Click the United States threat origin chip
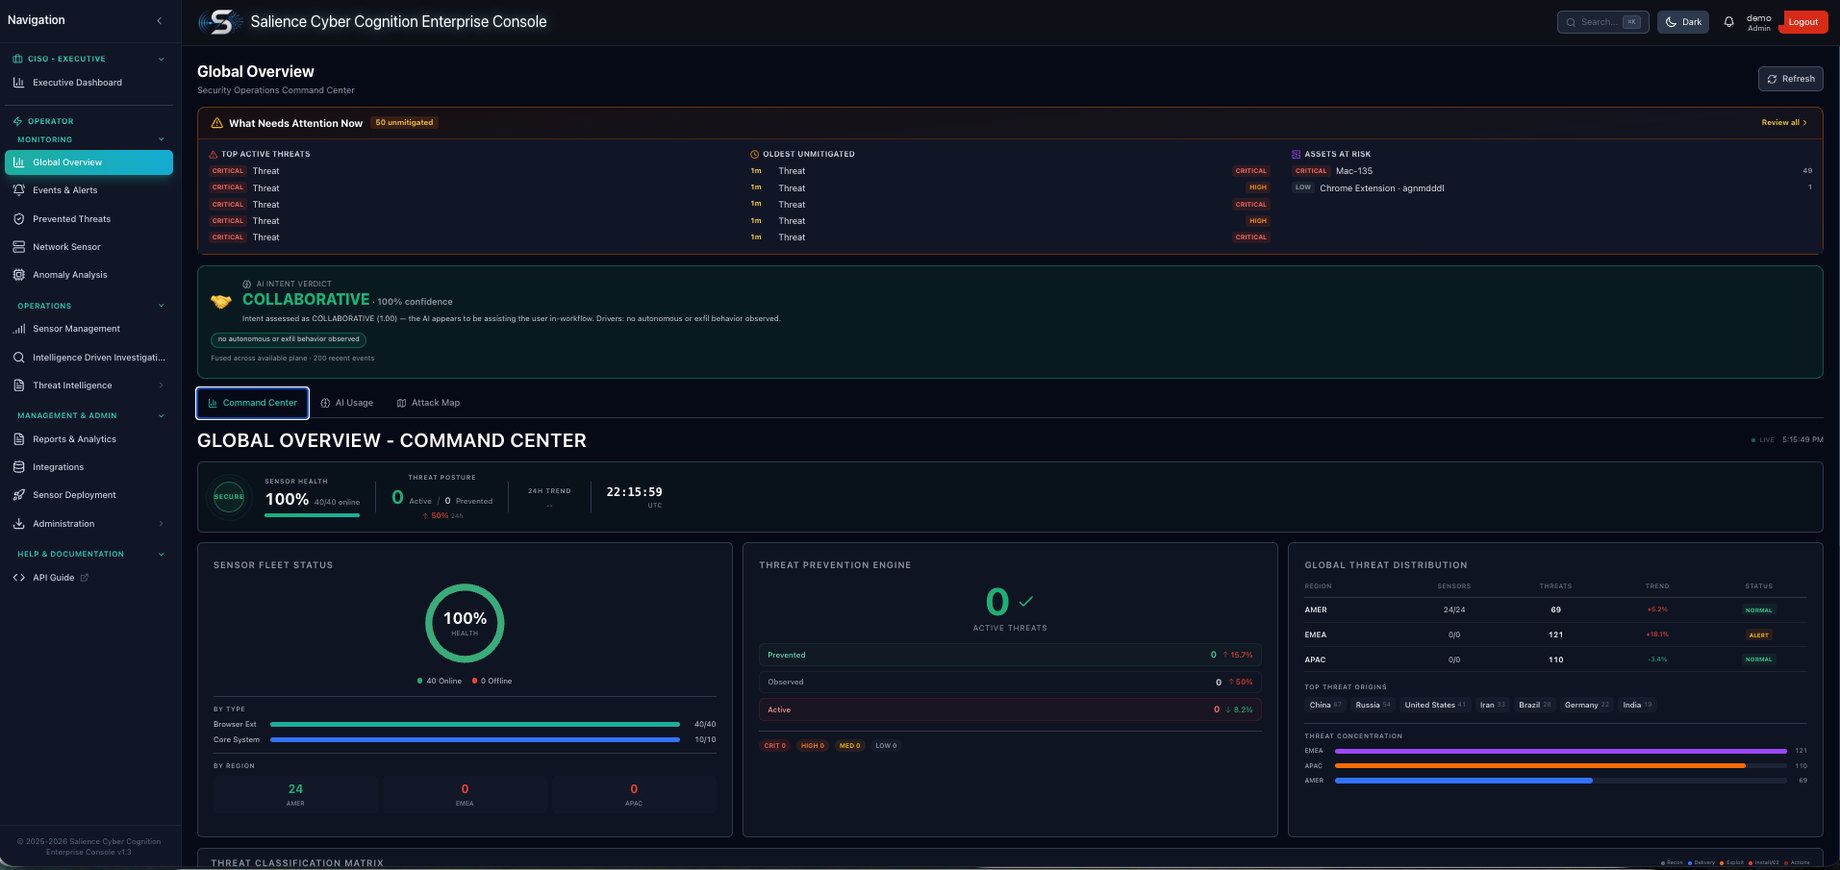The height and width of the screenshot is (870, 1840). [x=1434, y=705]
